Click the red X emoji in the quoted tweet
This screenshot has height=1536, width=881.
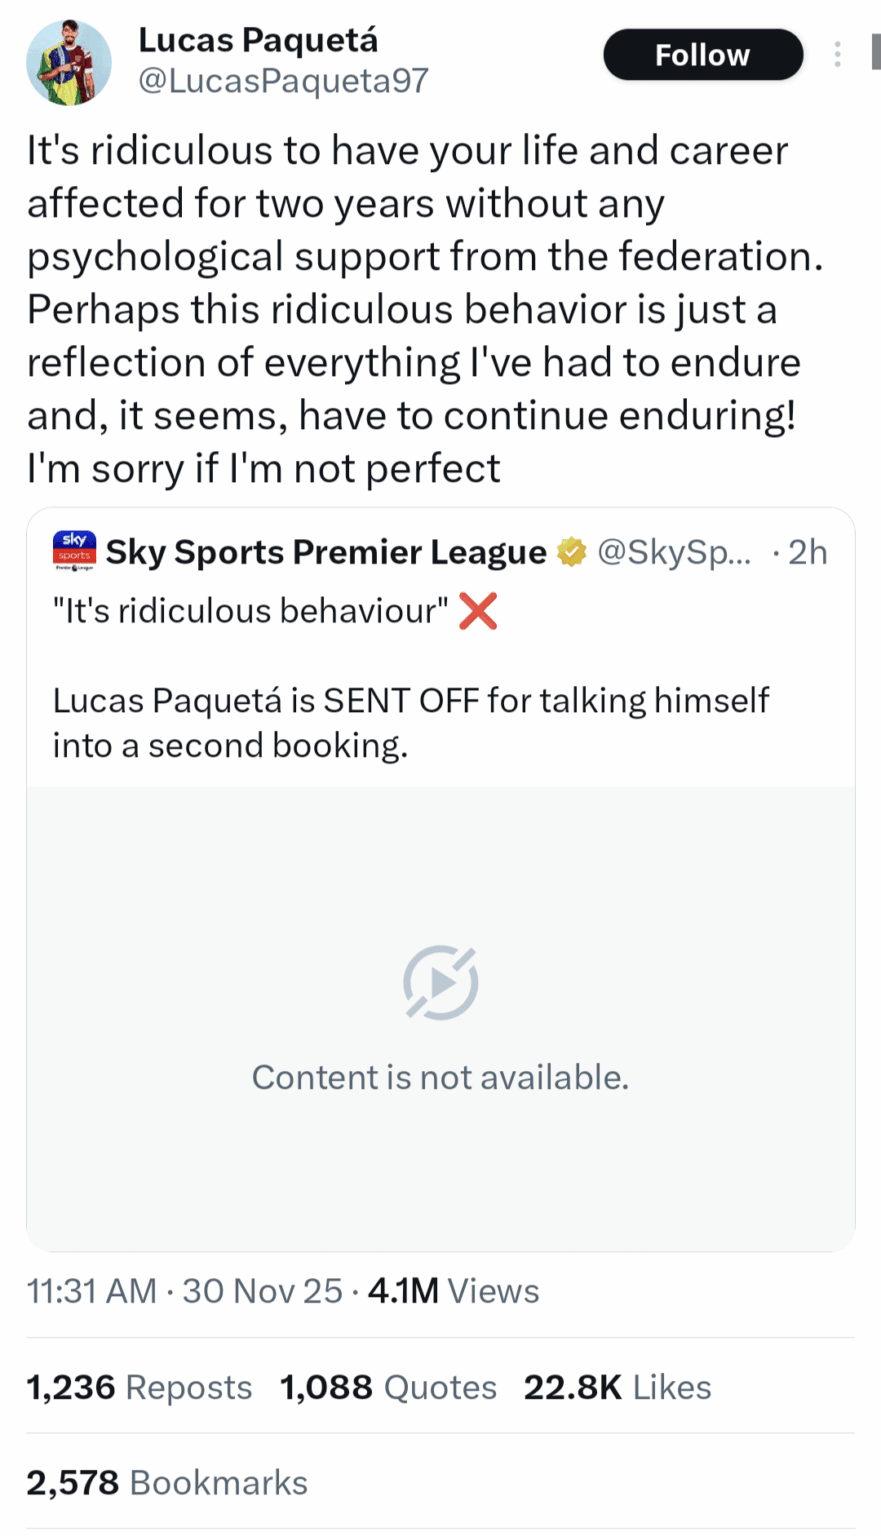click(477, 612)
